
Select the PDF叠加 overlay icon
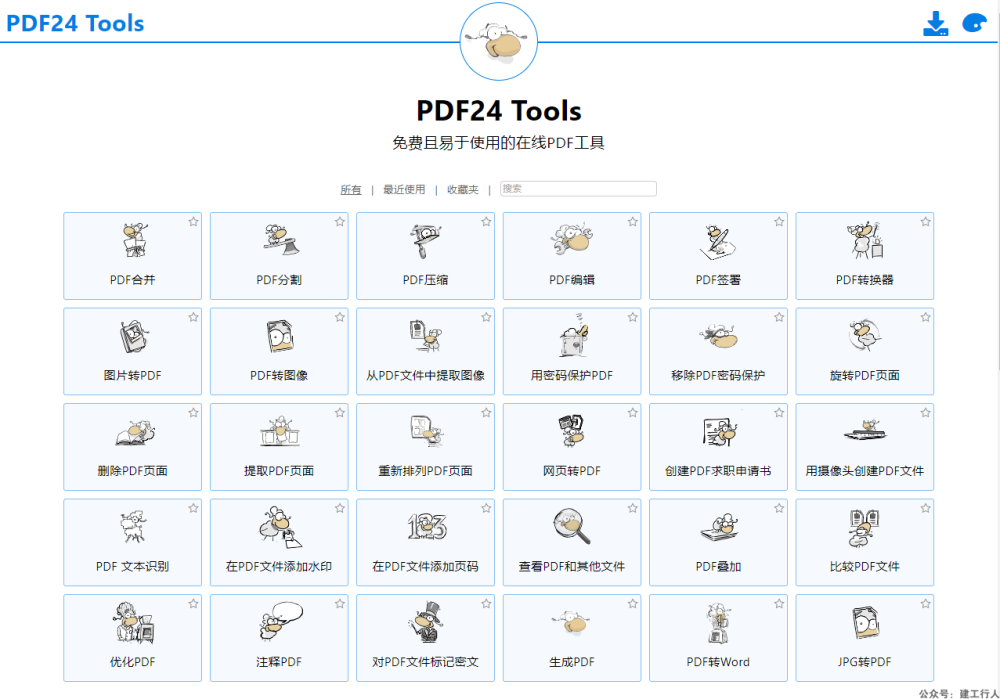click(719, 527)
